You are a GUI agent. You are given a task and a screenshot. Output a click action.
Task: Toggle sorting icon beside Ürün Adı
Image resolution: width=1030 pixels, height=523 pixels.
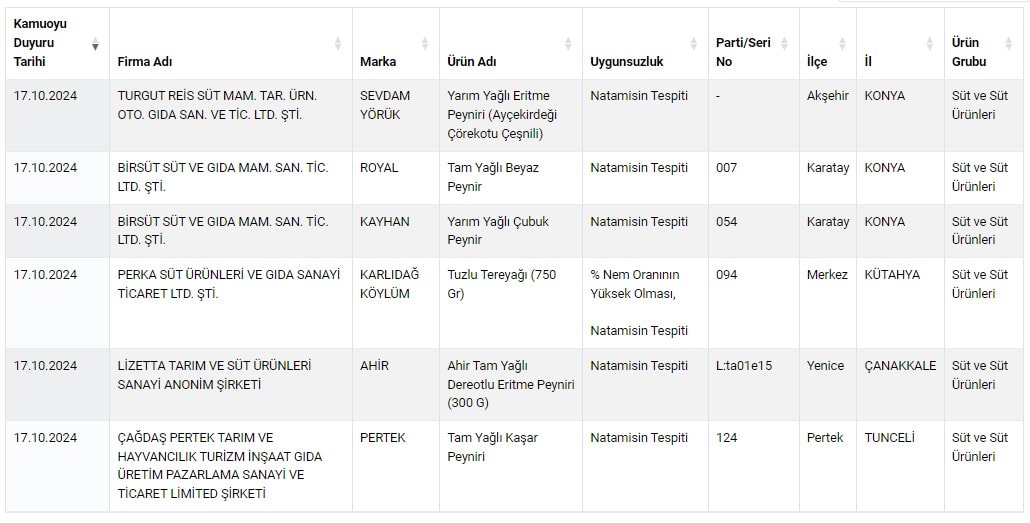tap(568, 44)
